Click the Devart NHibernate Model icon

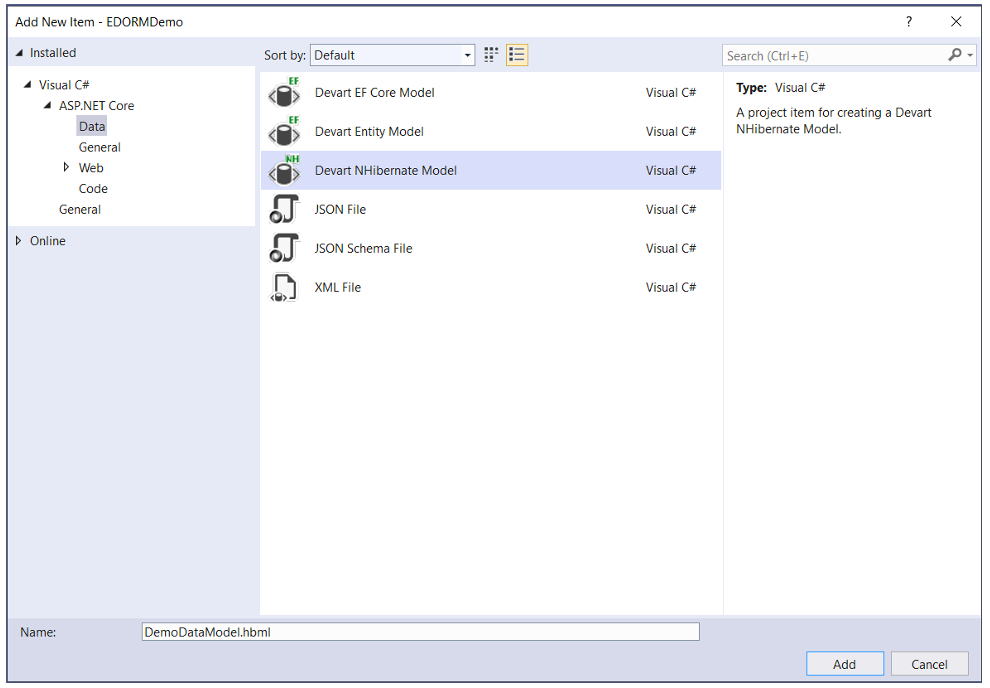coord(284,171)
